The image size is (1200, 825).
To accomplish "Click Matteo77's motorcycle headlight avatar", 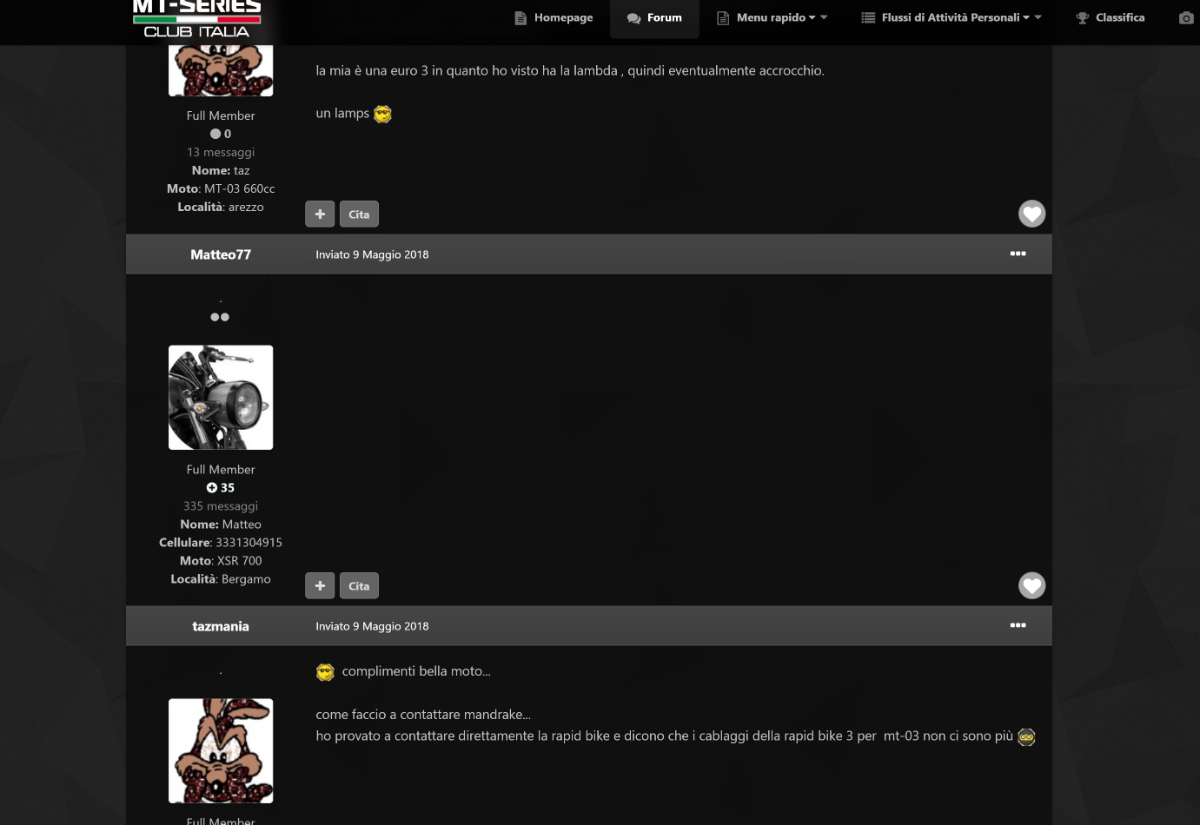I will 220,397.
